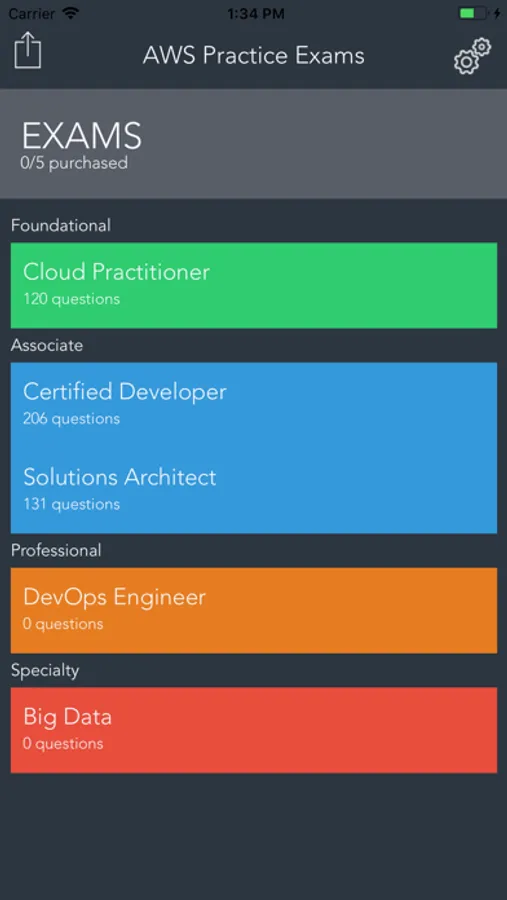Tap the Professional section label
507x900 pixels.
tap(56, 550)
